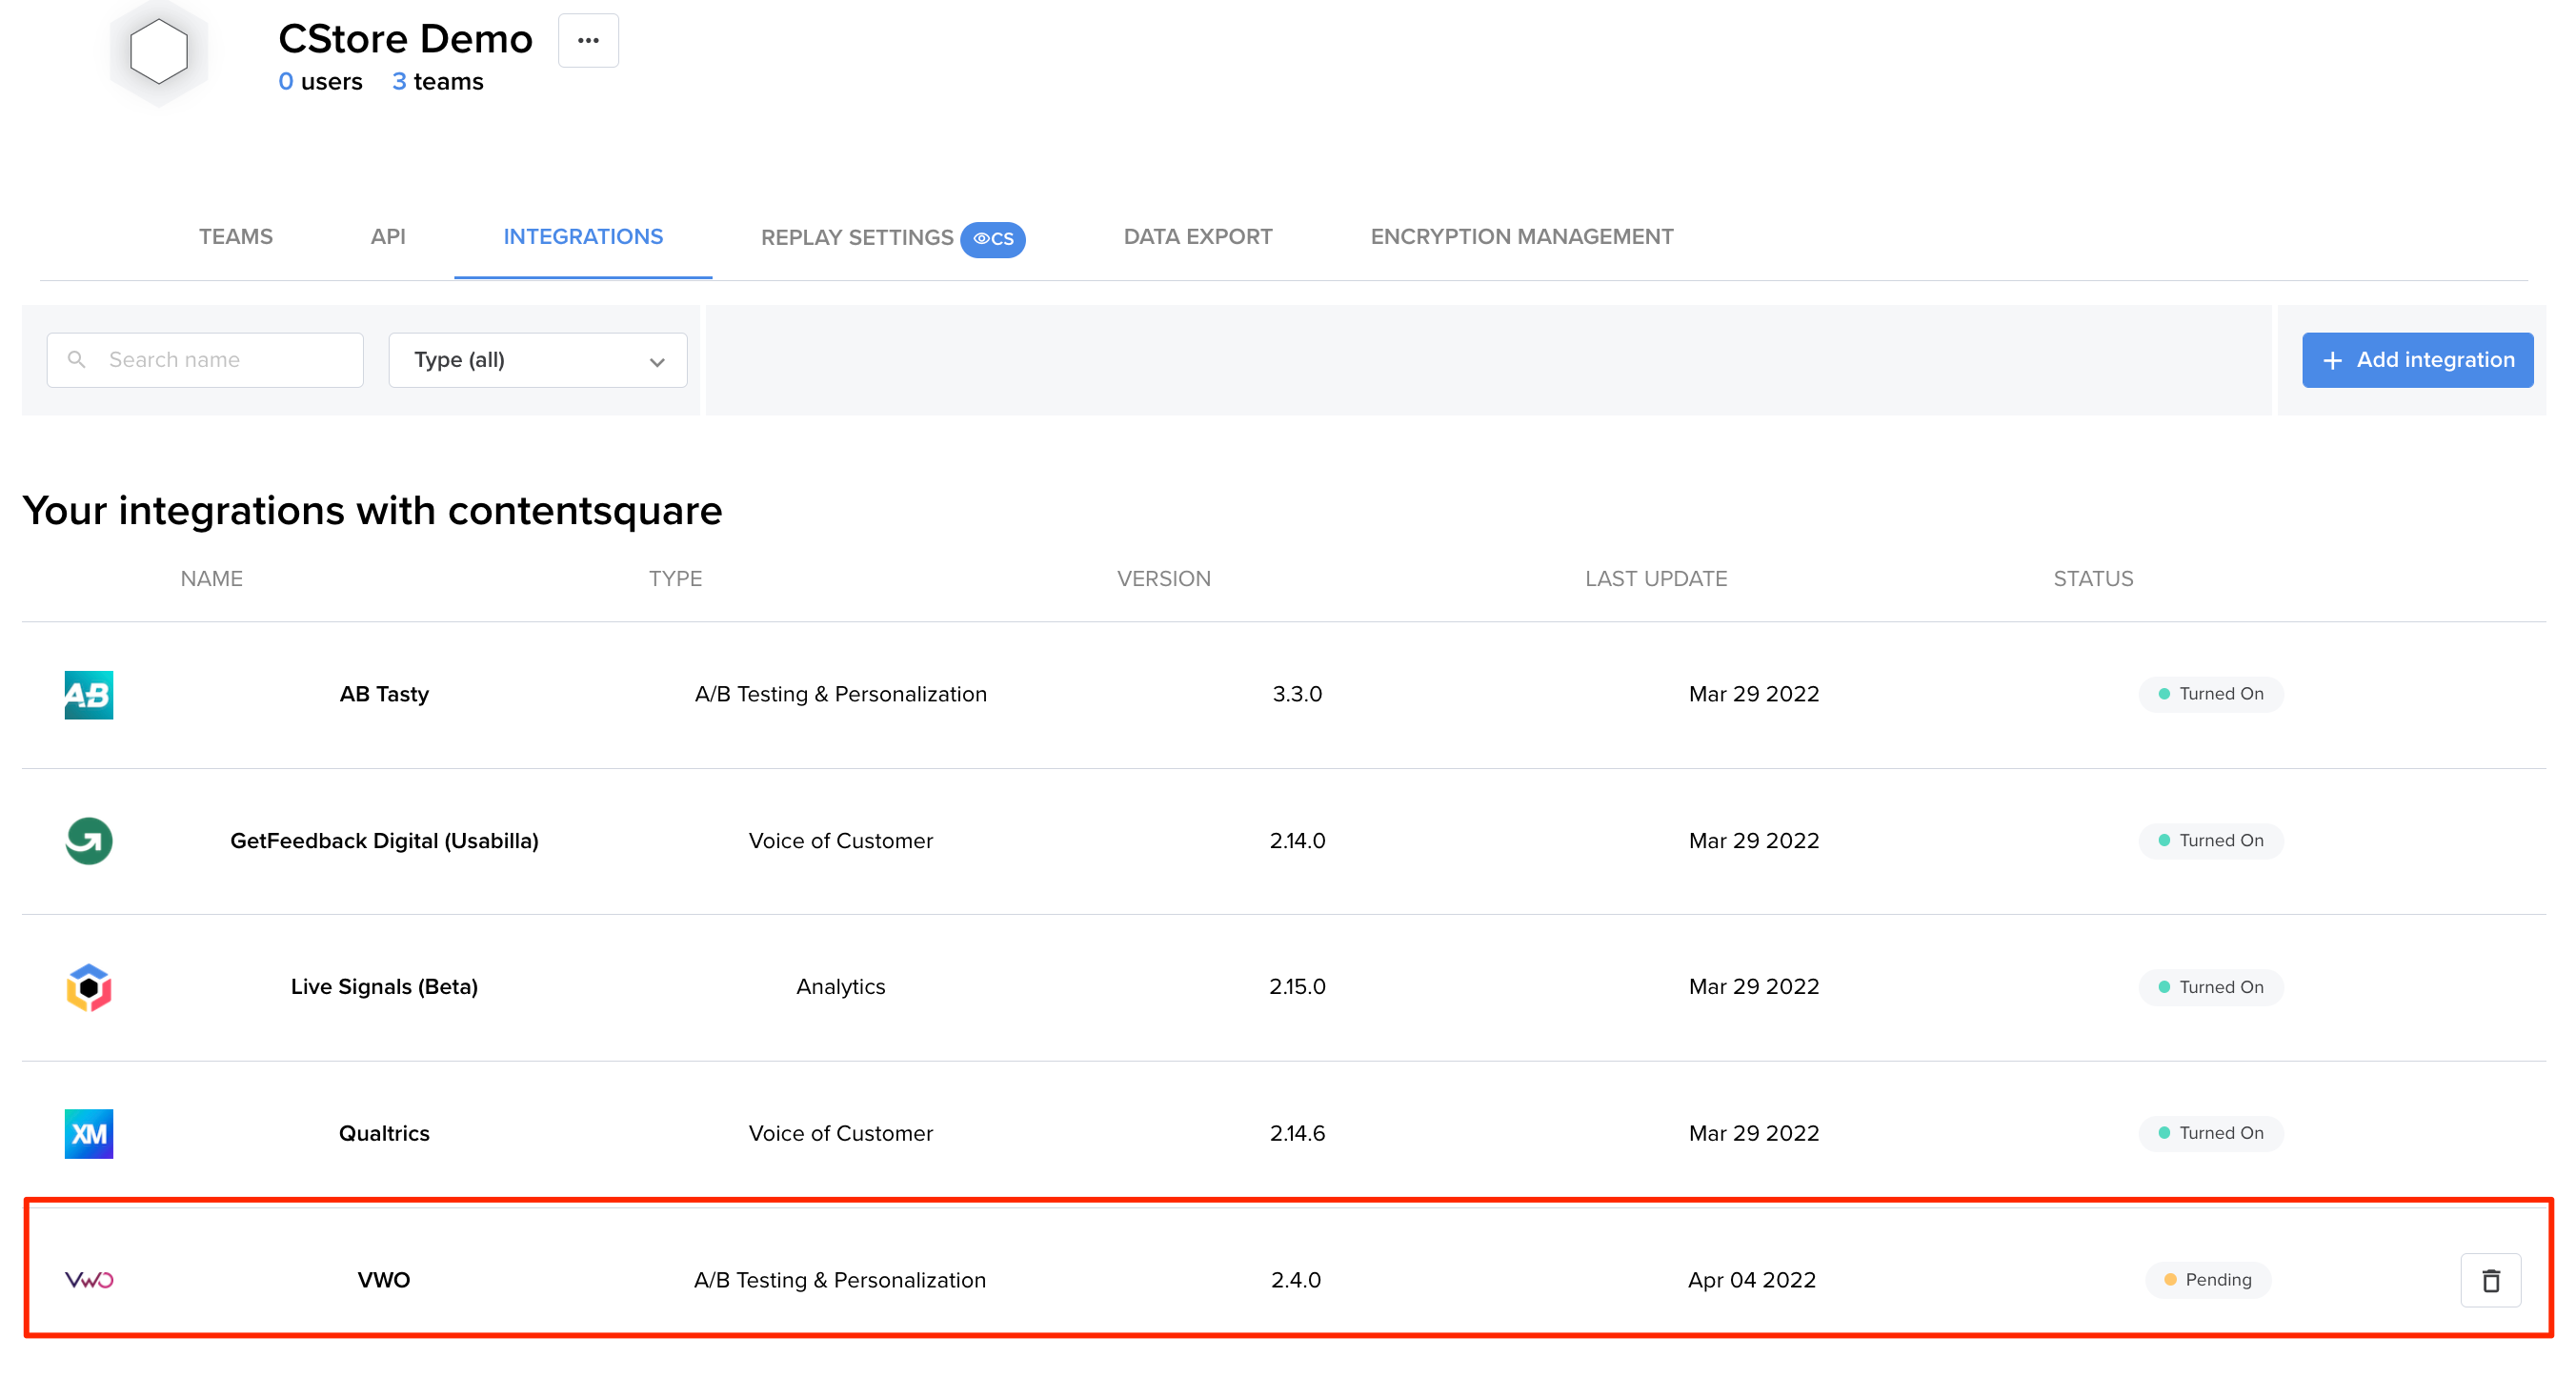This screenshot has height=1378, width=2576.
Task: Click Mar 29 2022 date in Qualtrics row
Action: point(1754,1133)
